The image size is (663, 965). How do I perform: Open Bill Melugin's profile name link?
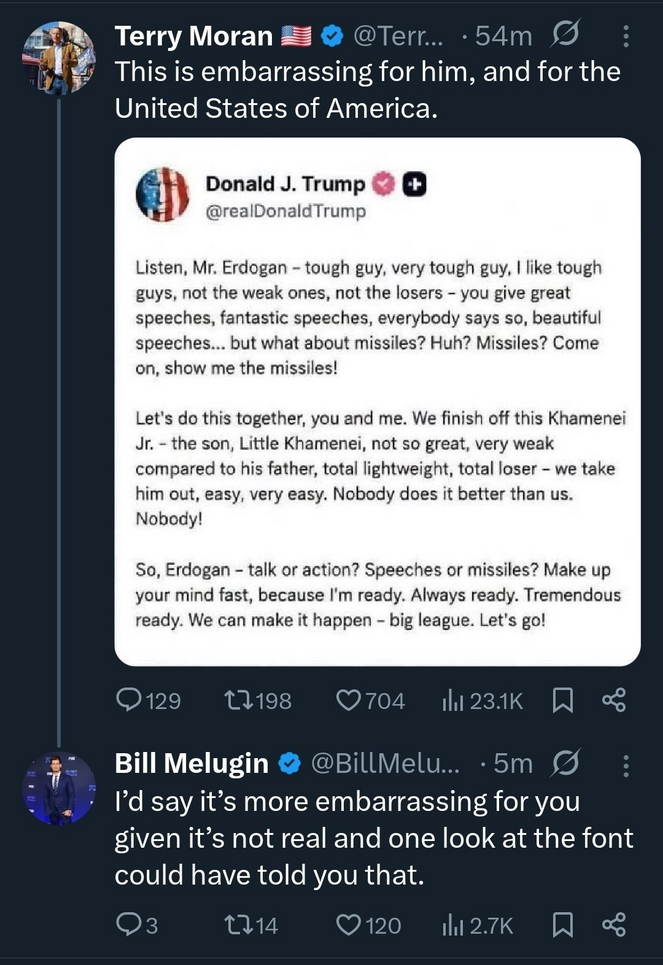pos(192,764)
